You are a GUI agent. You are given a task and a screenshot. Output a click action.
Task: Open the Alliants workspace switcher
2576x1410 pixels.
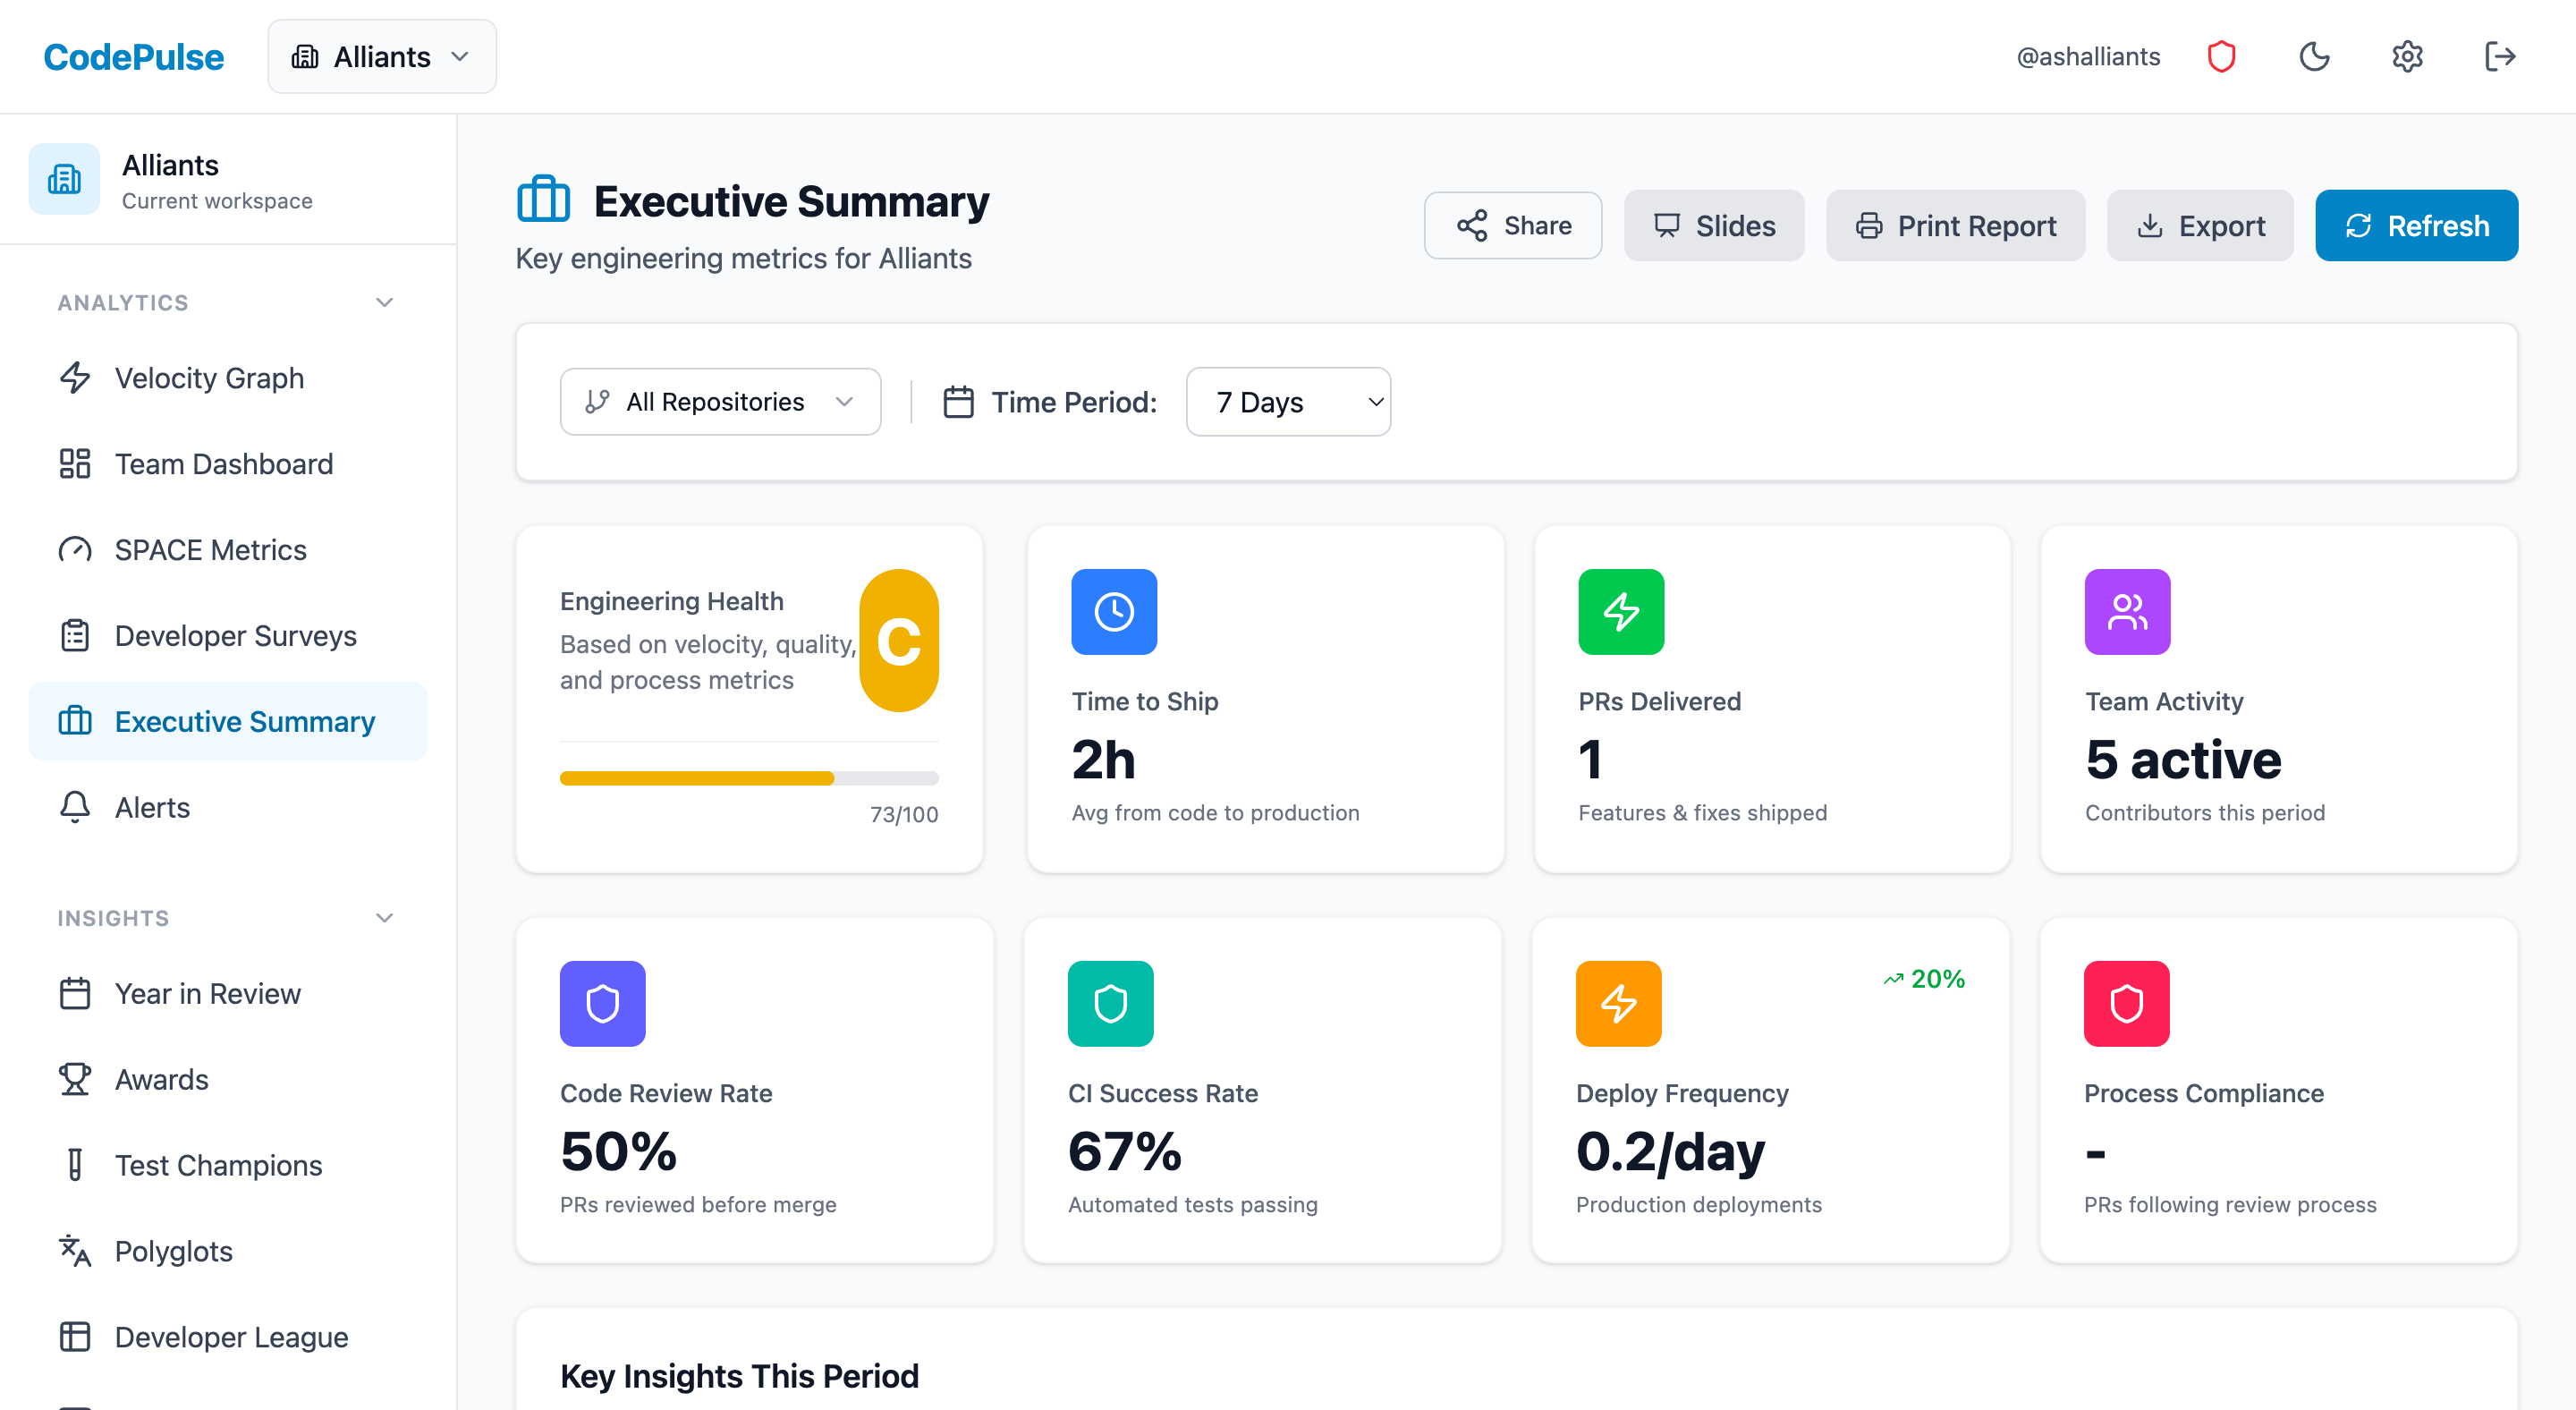pos(382,56)
